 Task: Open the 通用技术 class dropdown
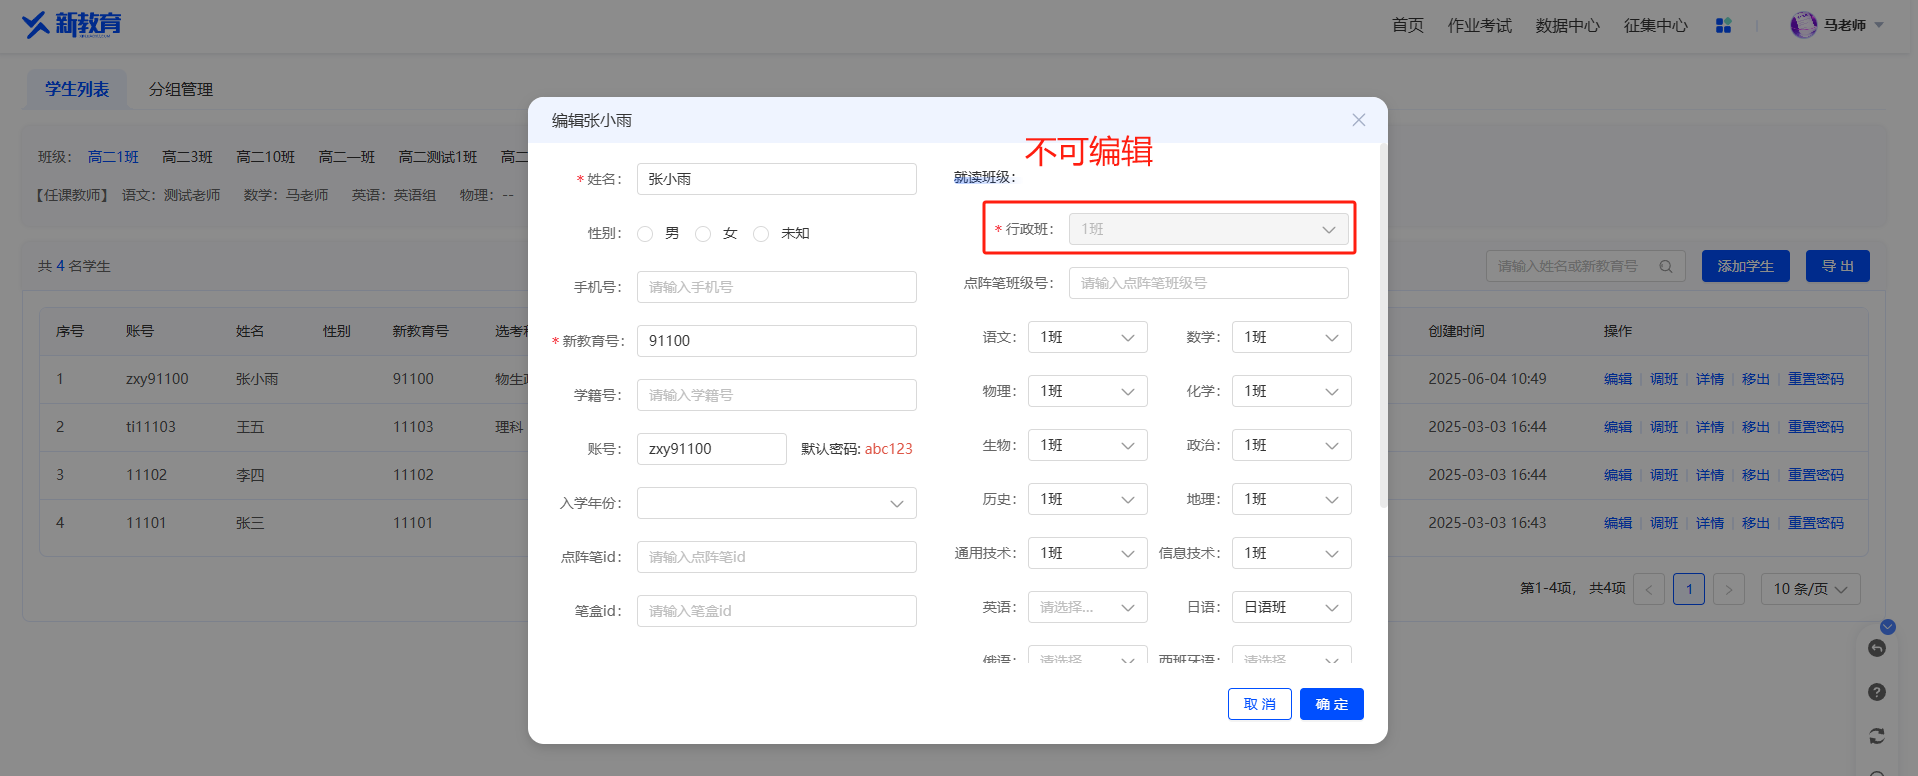pyautogui.click(x=1088, y=553)
